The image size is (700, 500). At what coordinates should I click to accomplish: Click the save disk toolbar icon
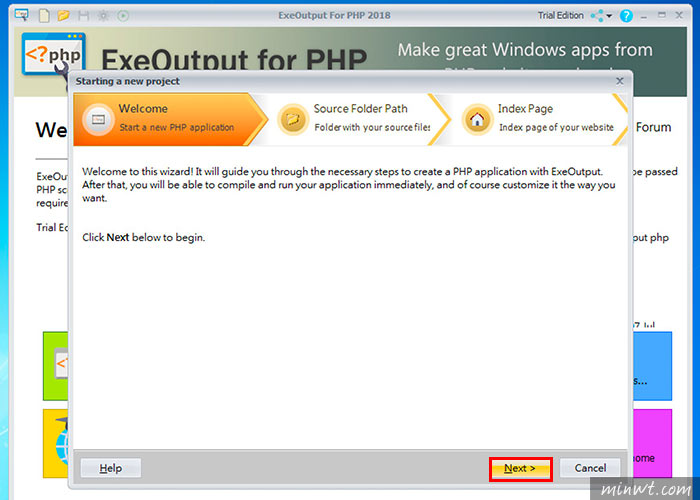[83, 16]
